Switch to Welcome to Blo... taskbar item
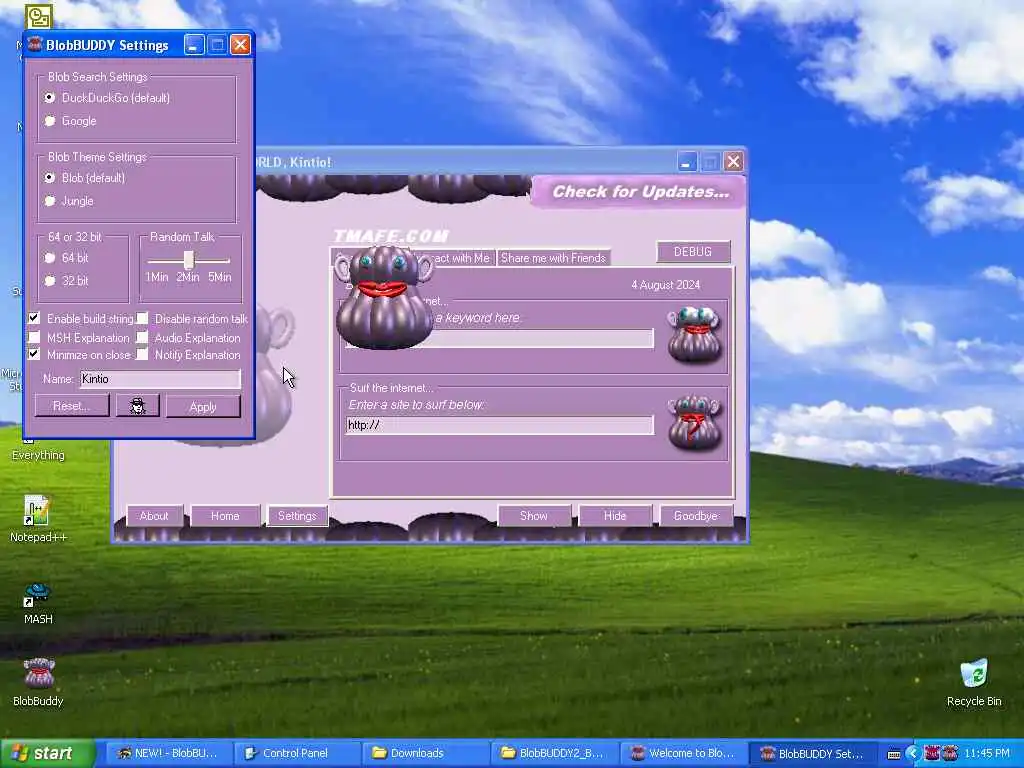This screenshot has width=1024, height=768. [682, 754]
